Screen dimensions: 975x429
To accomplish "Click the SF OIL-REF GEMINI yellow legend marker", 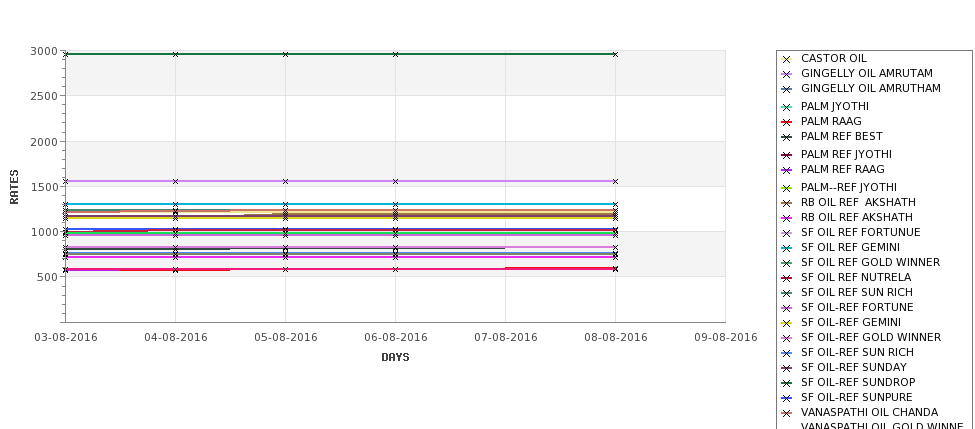I will 787,323.
